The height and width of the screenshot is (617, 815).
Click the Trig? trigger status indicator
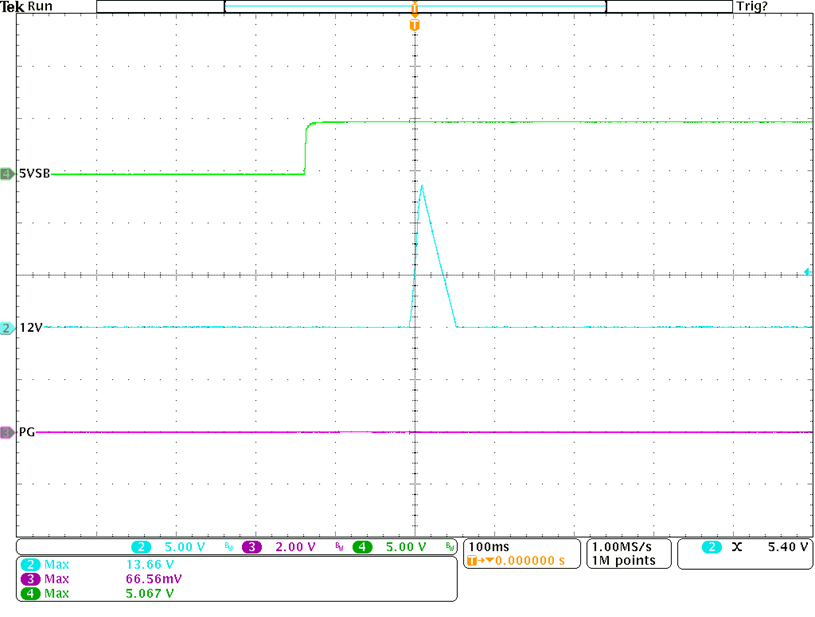751,6
